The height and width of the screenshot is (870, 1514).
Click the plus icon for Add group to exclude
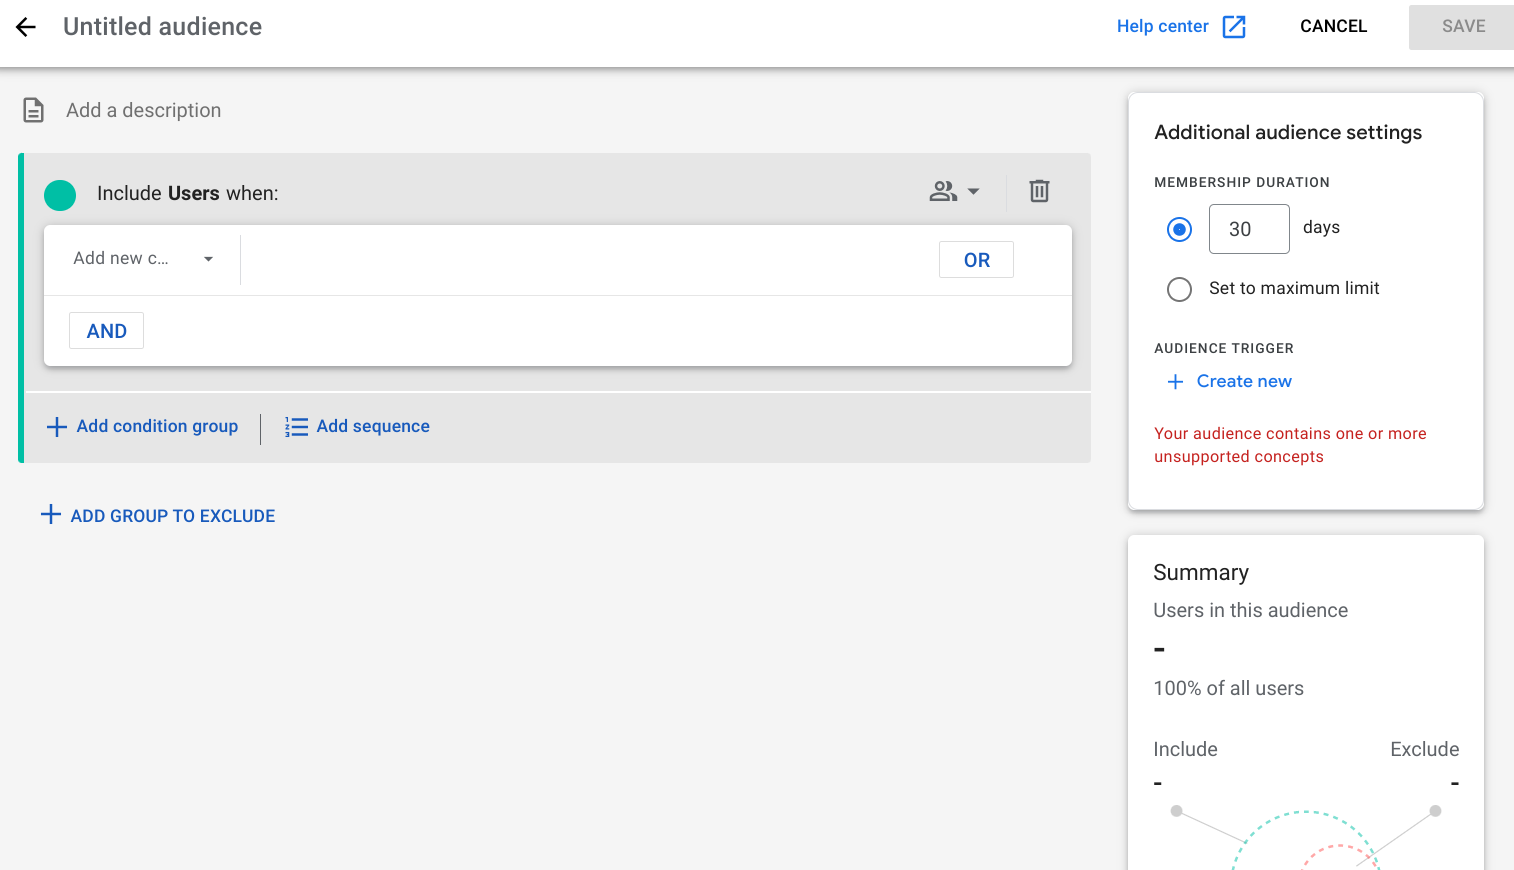51,515
